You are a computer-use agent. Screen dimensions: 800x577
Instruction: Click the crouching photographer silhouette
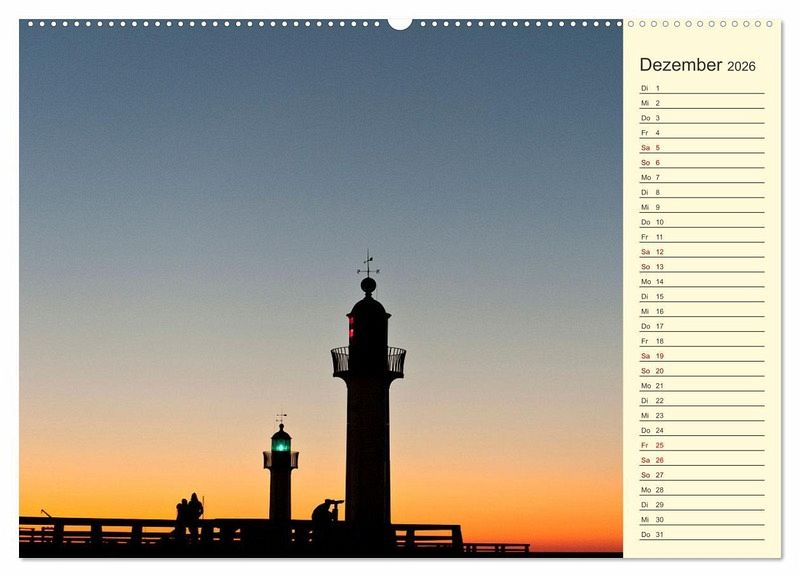point(325,512)
